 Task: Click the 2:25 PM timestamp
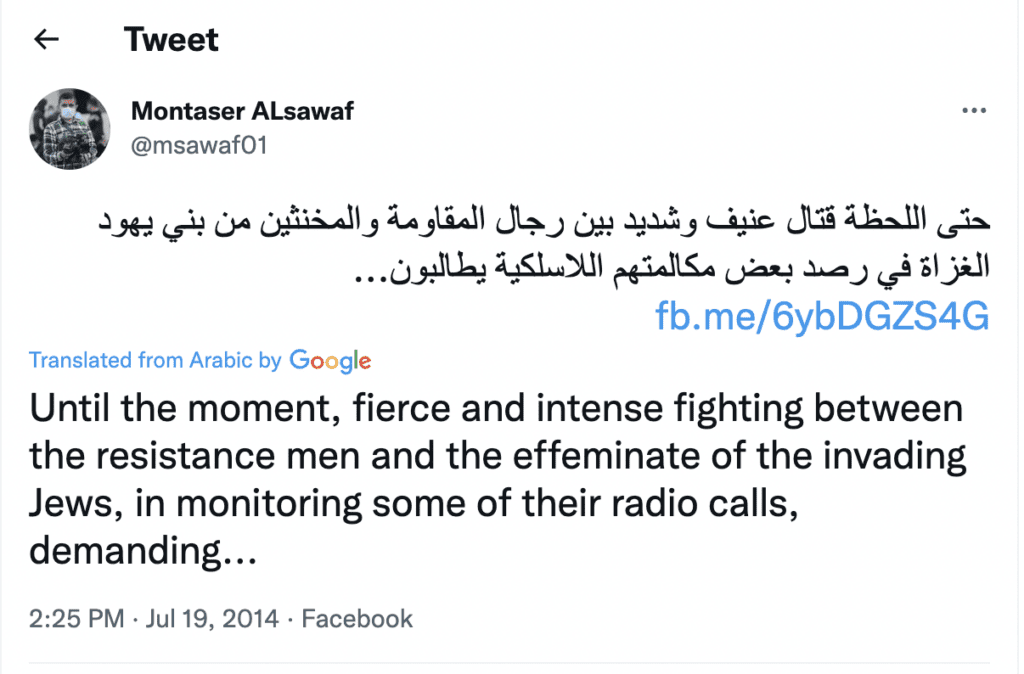point(76,618)
